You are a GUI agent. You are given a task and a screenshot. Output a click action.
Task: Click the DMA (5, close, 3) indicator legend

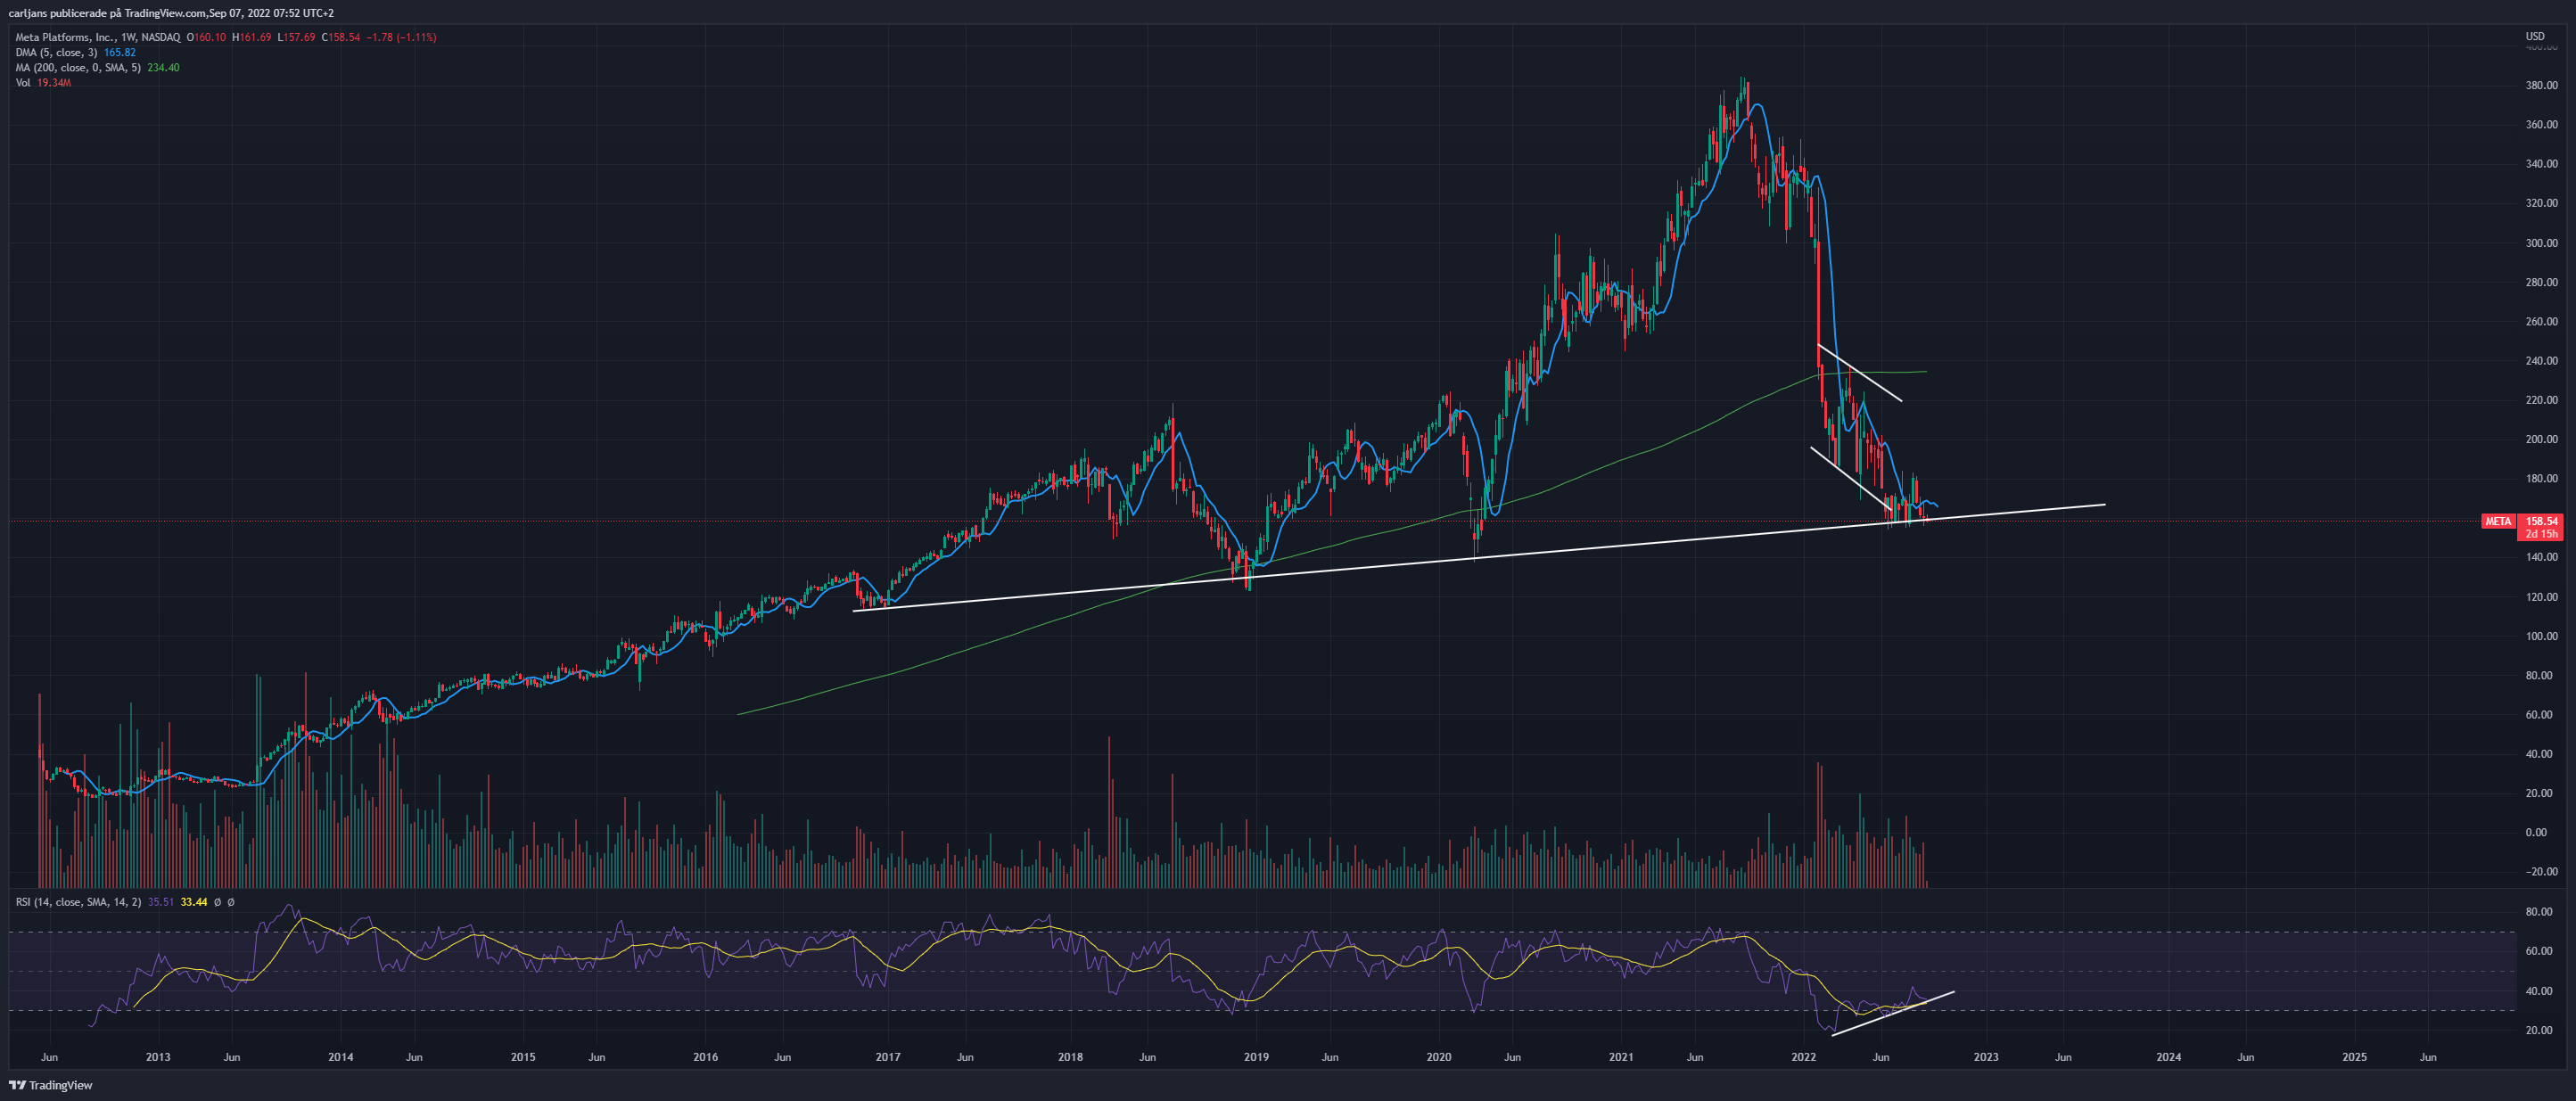click(56, 52)
